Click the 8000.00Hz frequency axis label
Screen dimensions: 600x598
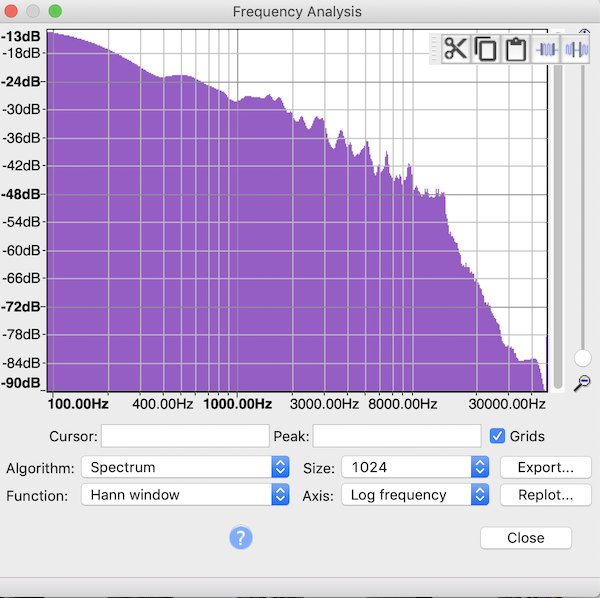pos(403,404)
